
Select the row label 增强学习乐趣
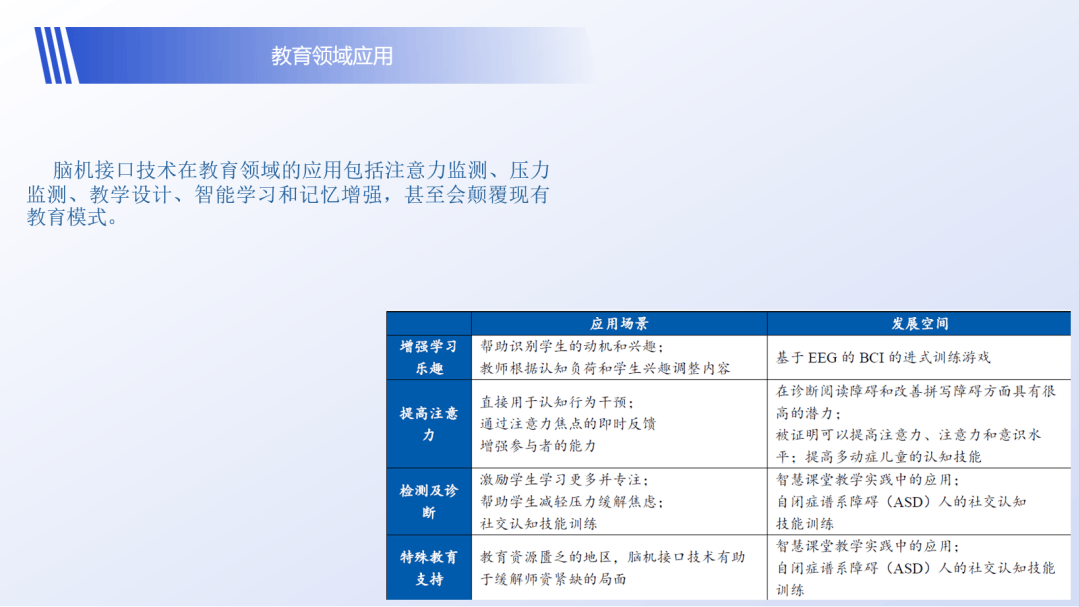428,358
